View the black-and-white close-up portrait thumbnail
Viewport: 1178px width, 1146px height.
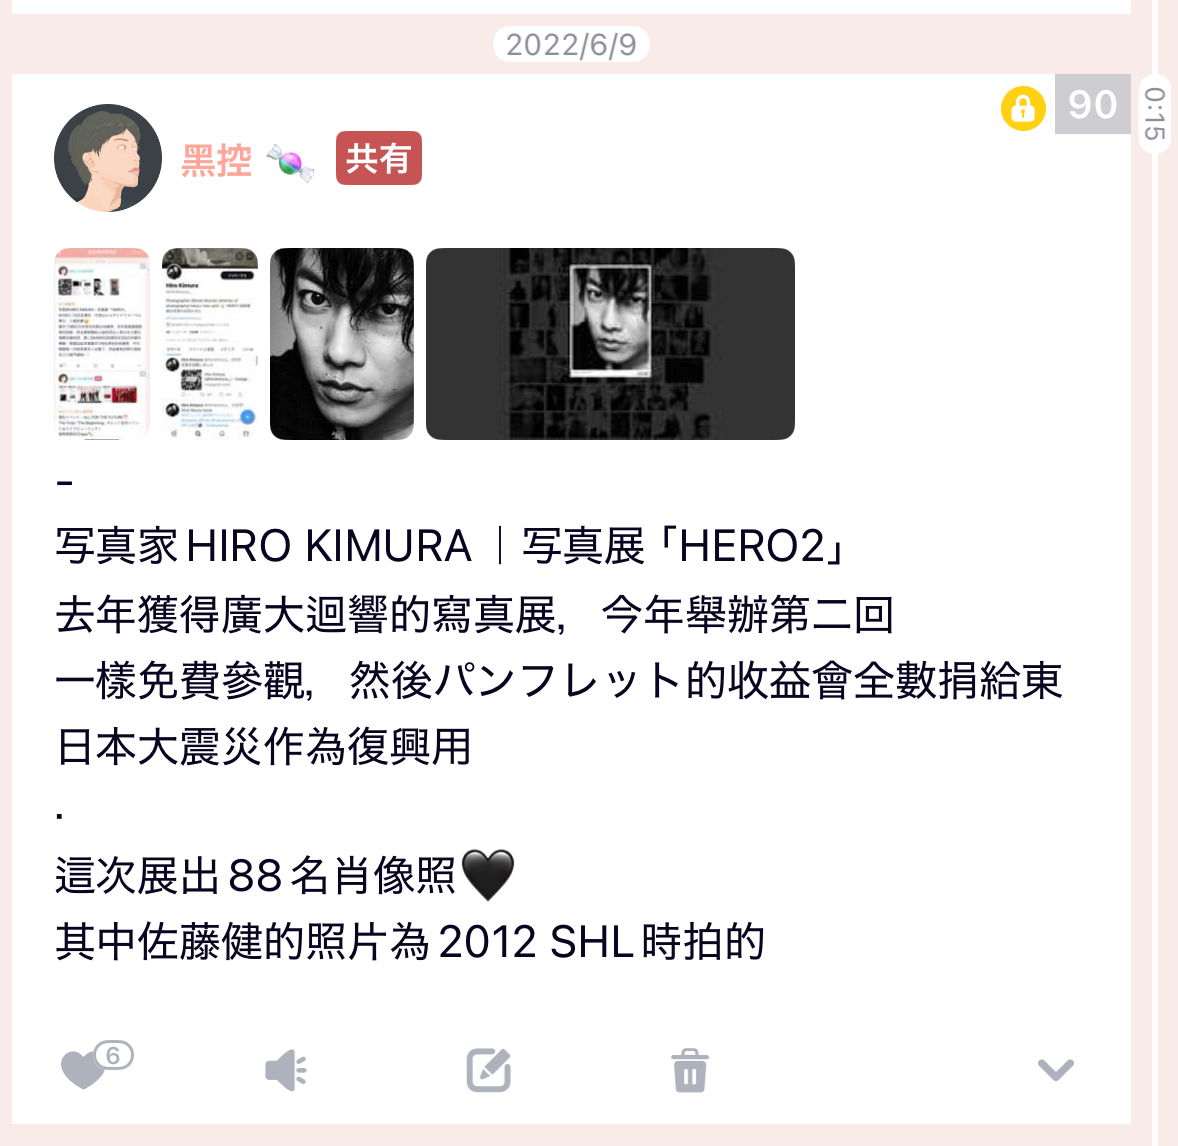[x=342, y=343]
